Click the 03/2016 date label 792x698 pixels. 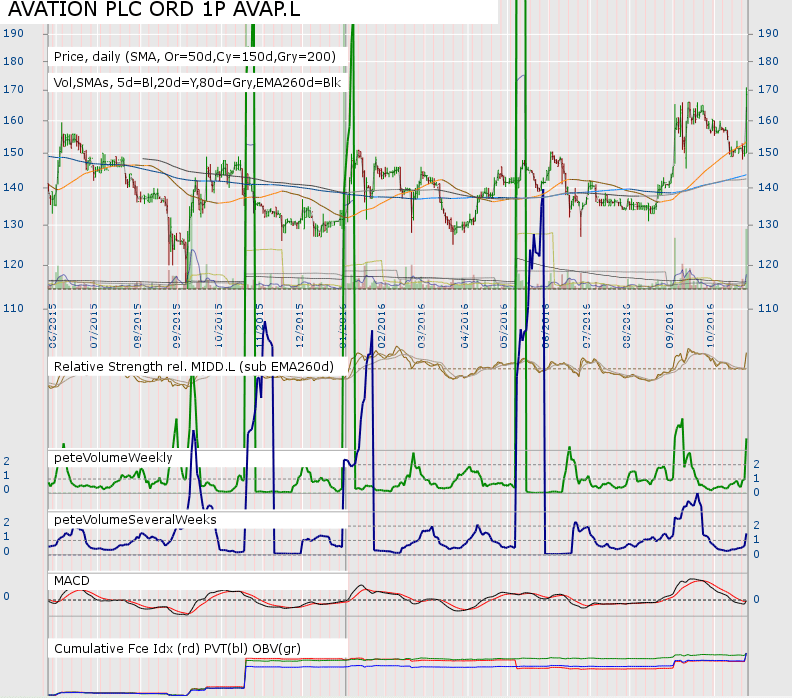click(421, 326)
